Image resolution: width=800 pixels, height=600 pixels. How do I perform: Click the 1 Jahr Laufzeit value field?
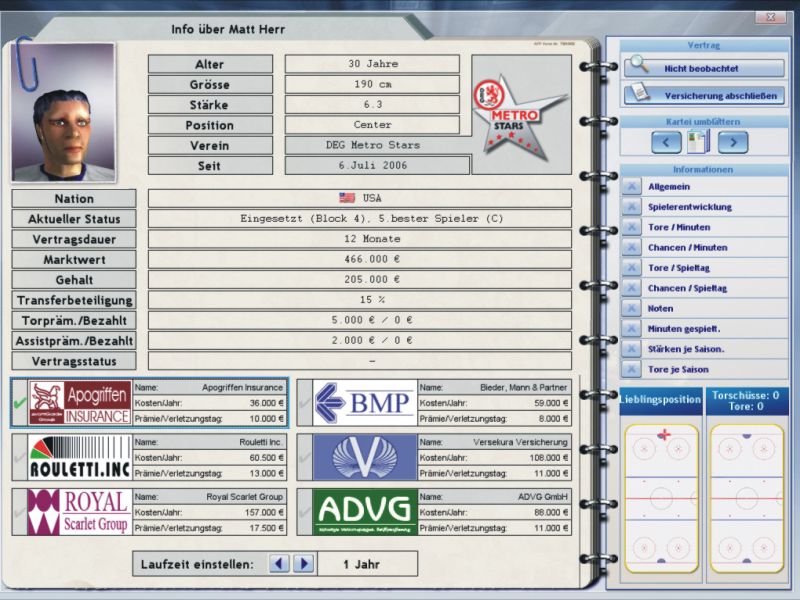coord(367,564)
